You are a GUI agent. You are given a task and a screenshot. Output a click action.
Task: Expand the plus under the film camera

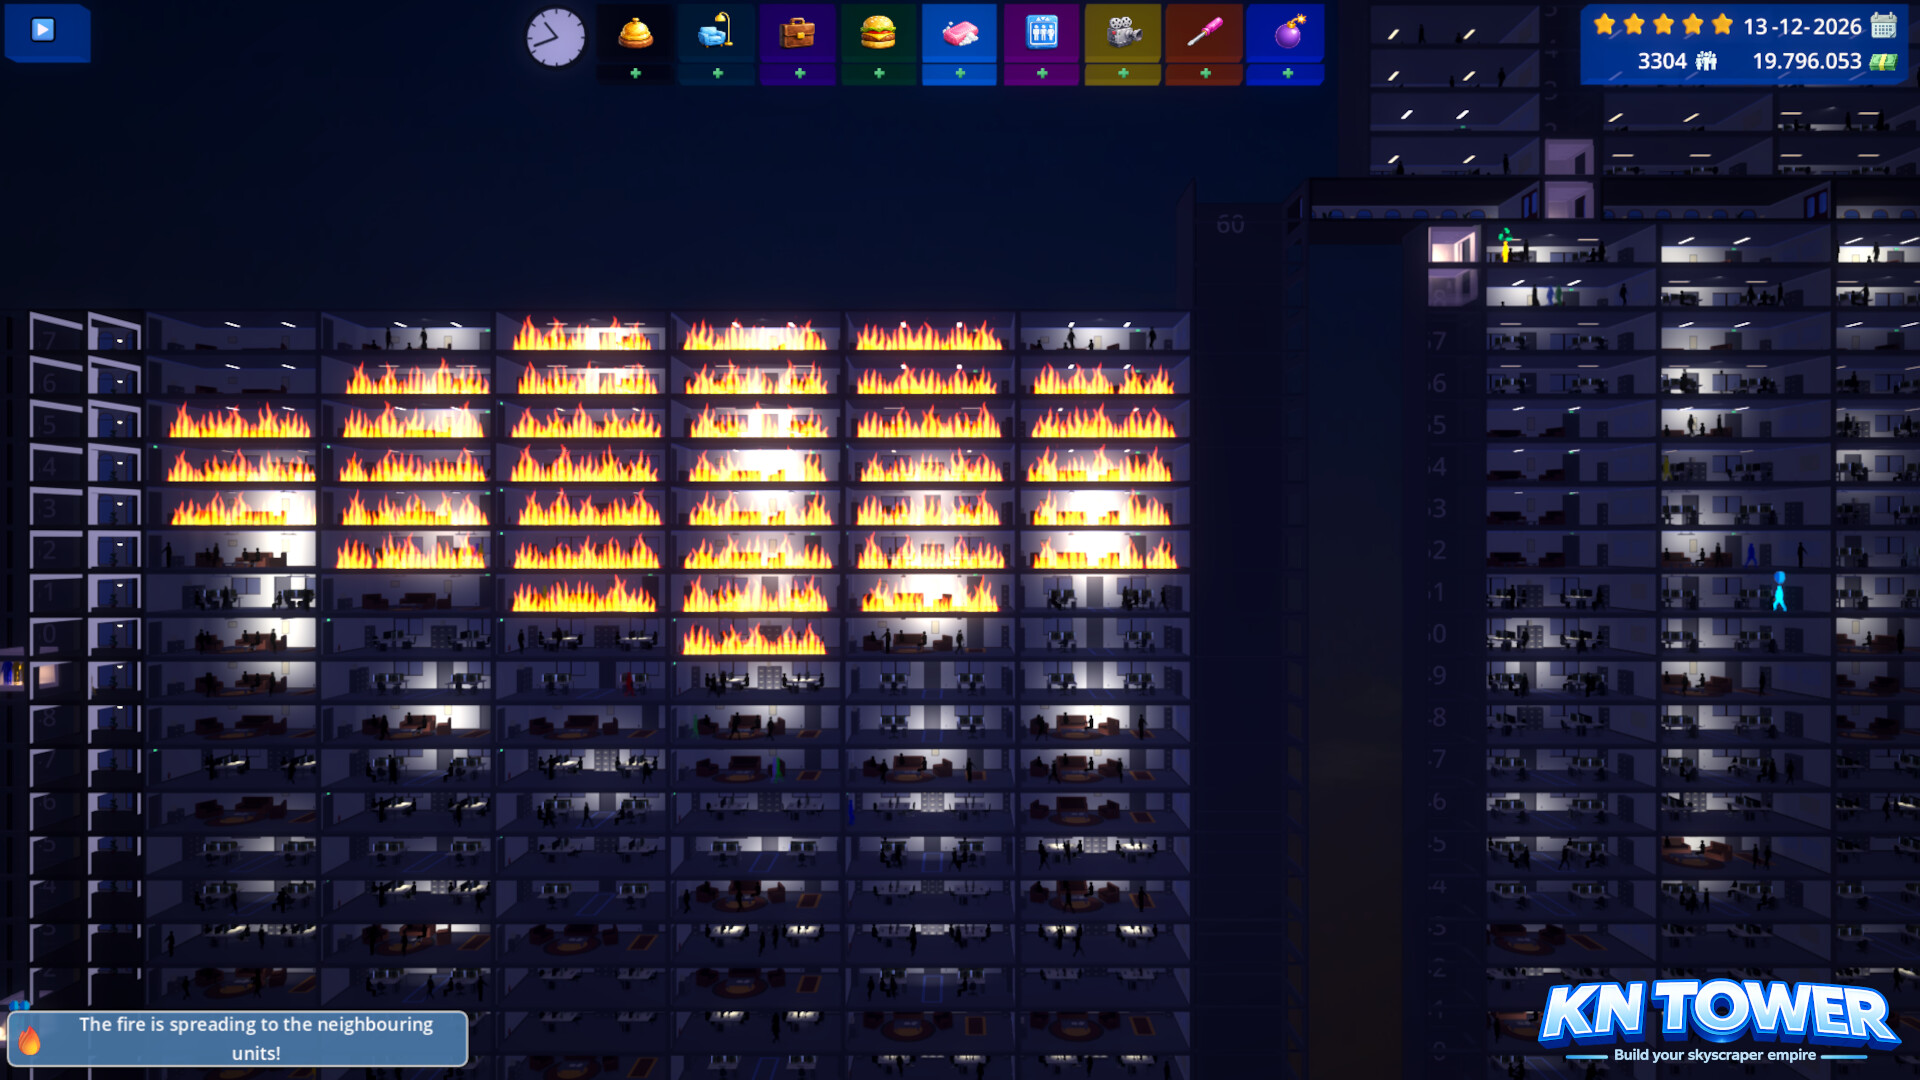pos(1123,74)
